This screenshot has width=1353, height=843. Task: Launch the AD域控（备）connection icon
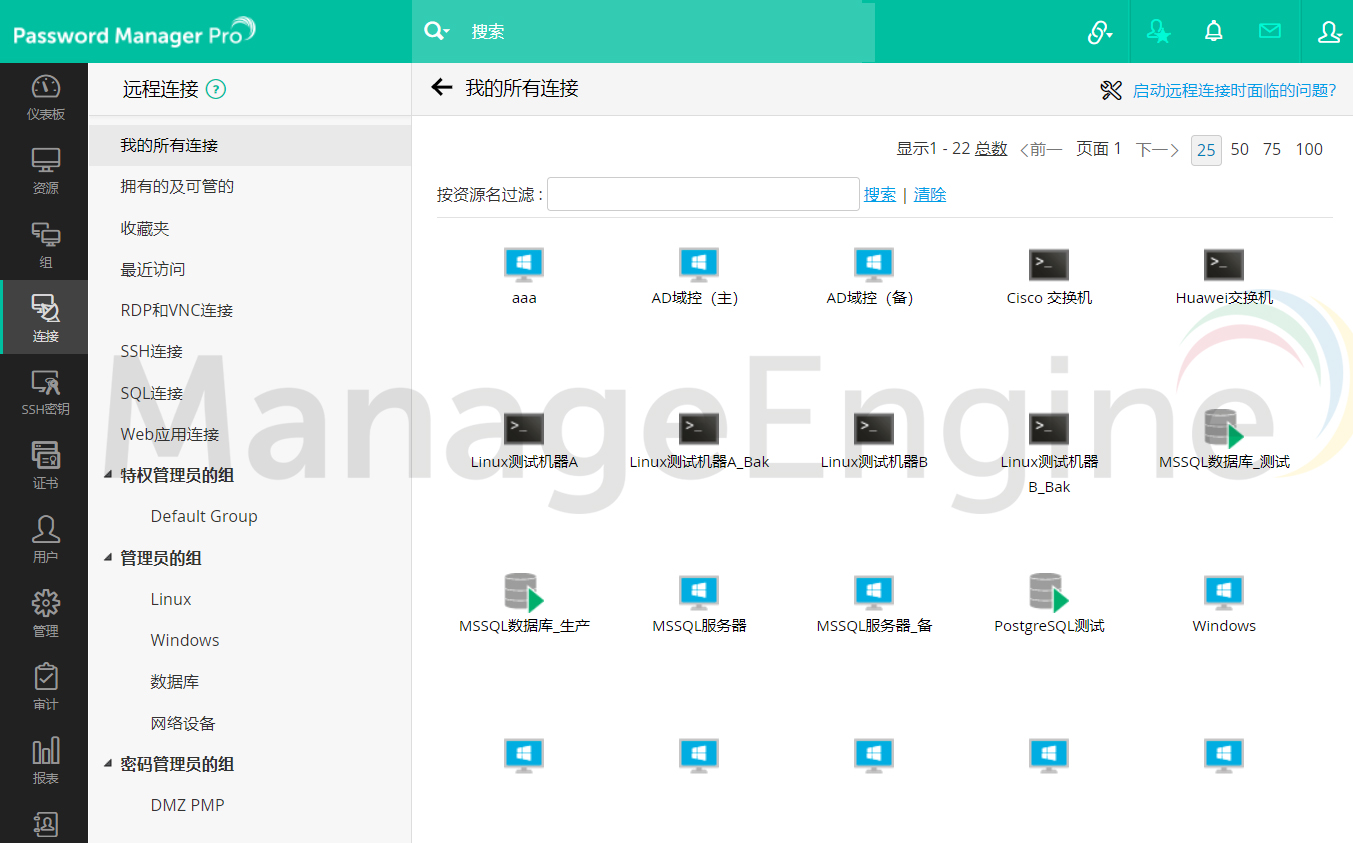click(874, 265)
